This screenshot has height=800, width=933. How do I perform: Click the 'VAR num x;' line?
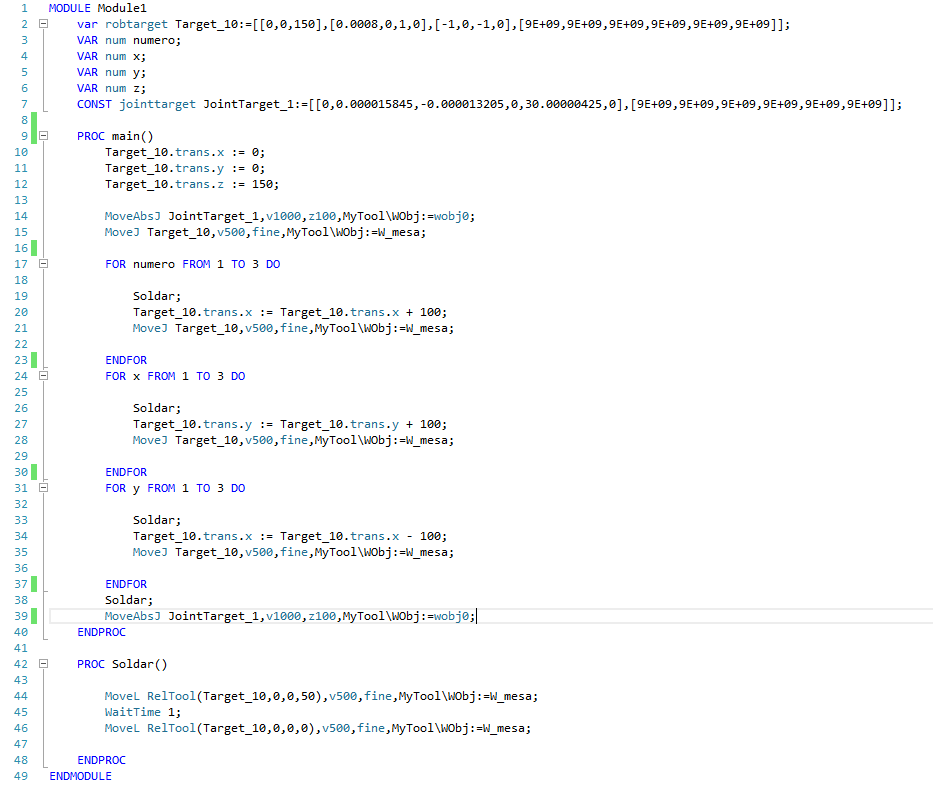(x=111, y=57)
